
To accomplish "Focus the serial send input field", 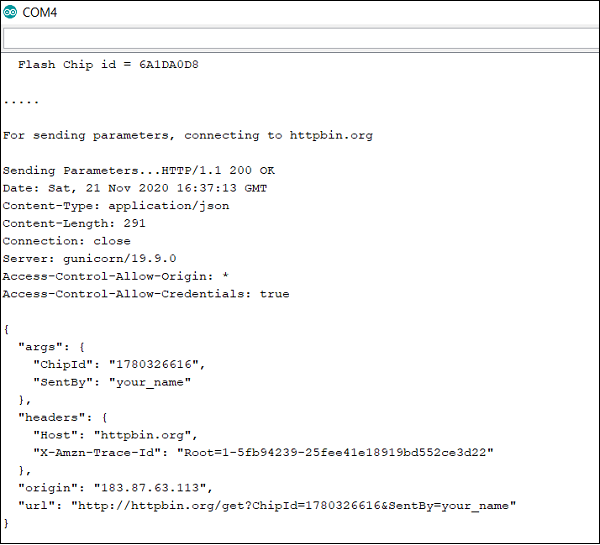I will 300,38.
